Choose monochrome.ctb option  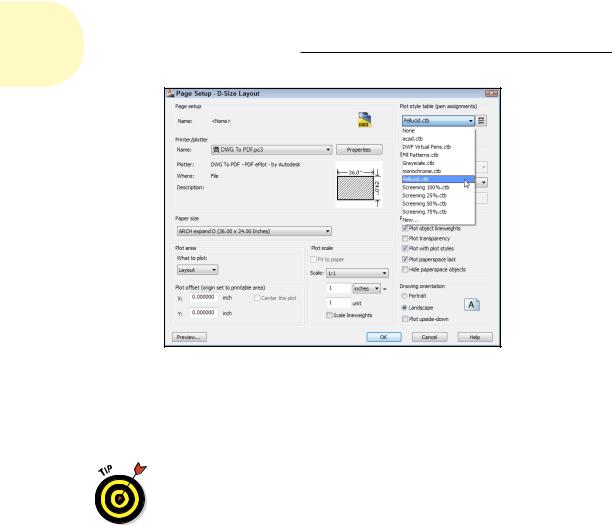(438, 171)
